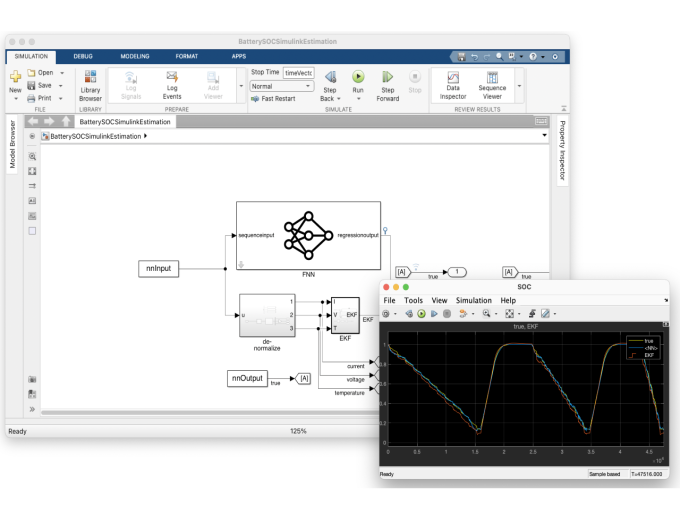Screen dimensions: 680x520
Task: Click the measurements ruler icon in SOC scope
Action: (x=546, y=314)
